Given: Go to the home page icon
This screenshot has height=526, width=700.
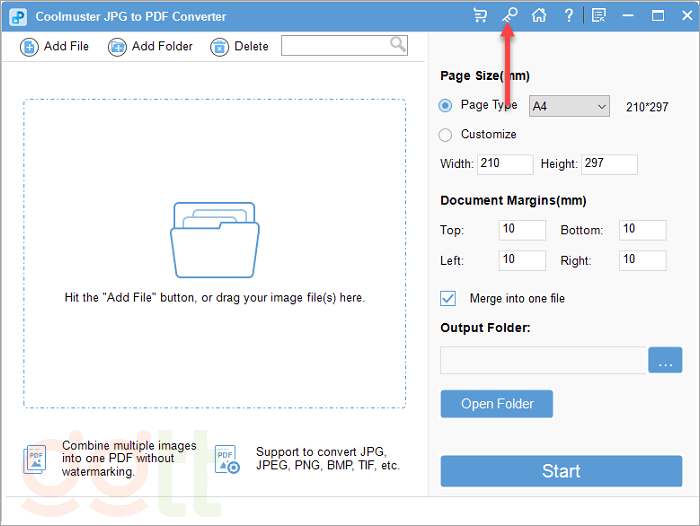Looking at the screenshot, I should (539, 15).
